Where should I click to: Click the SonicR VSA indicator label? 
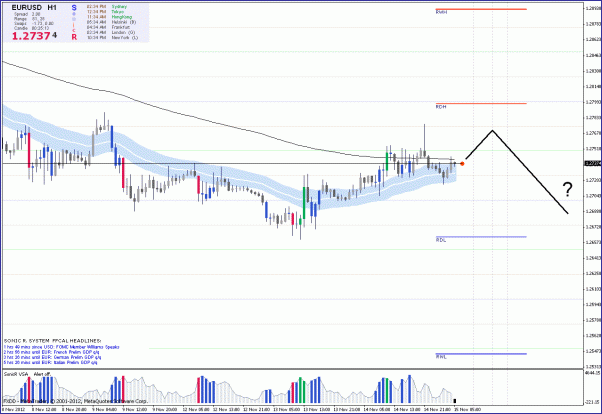(16, 374)
